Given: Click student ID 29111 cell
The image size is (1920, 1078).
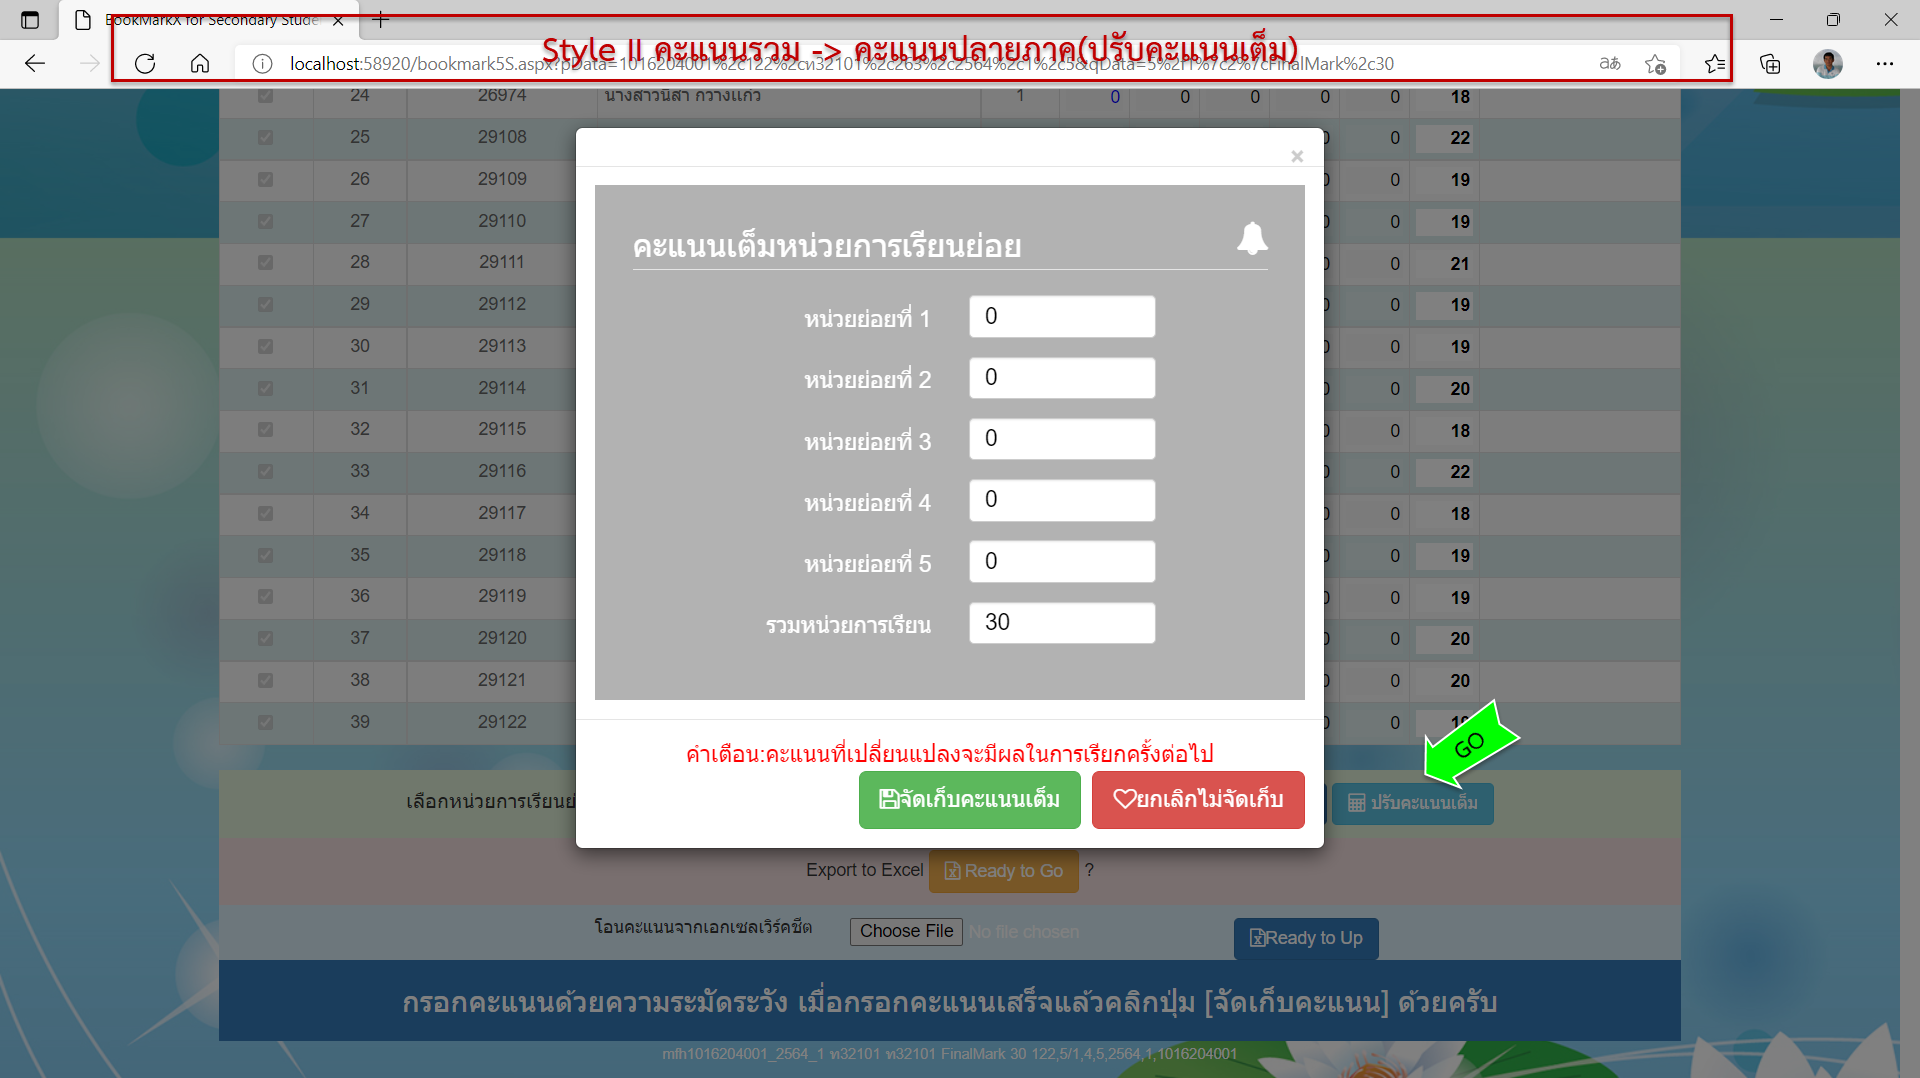Looking at the screenshot, I should pos(502,262).
